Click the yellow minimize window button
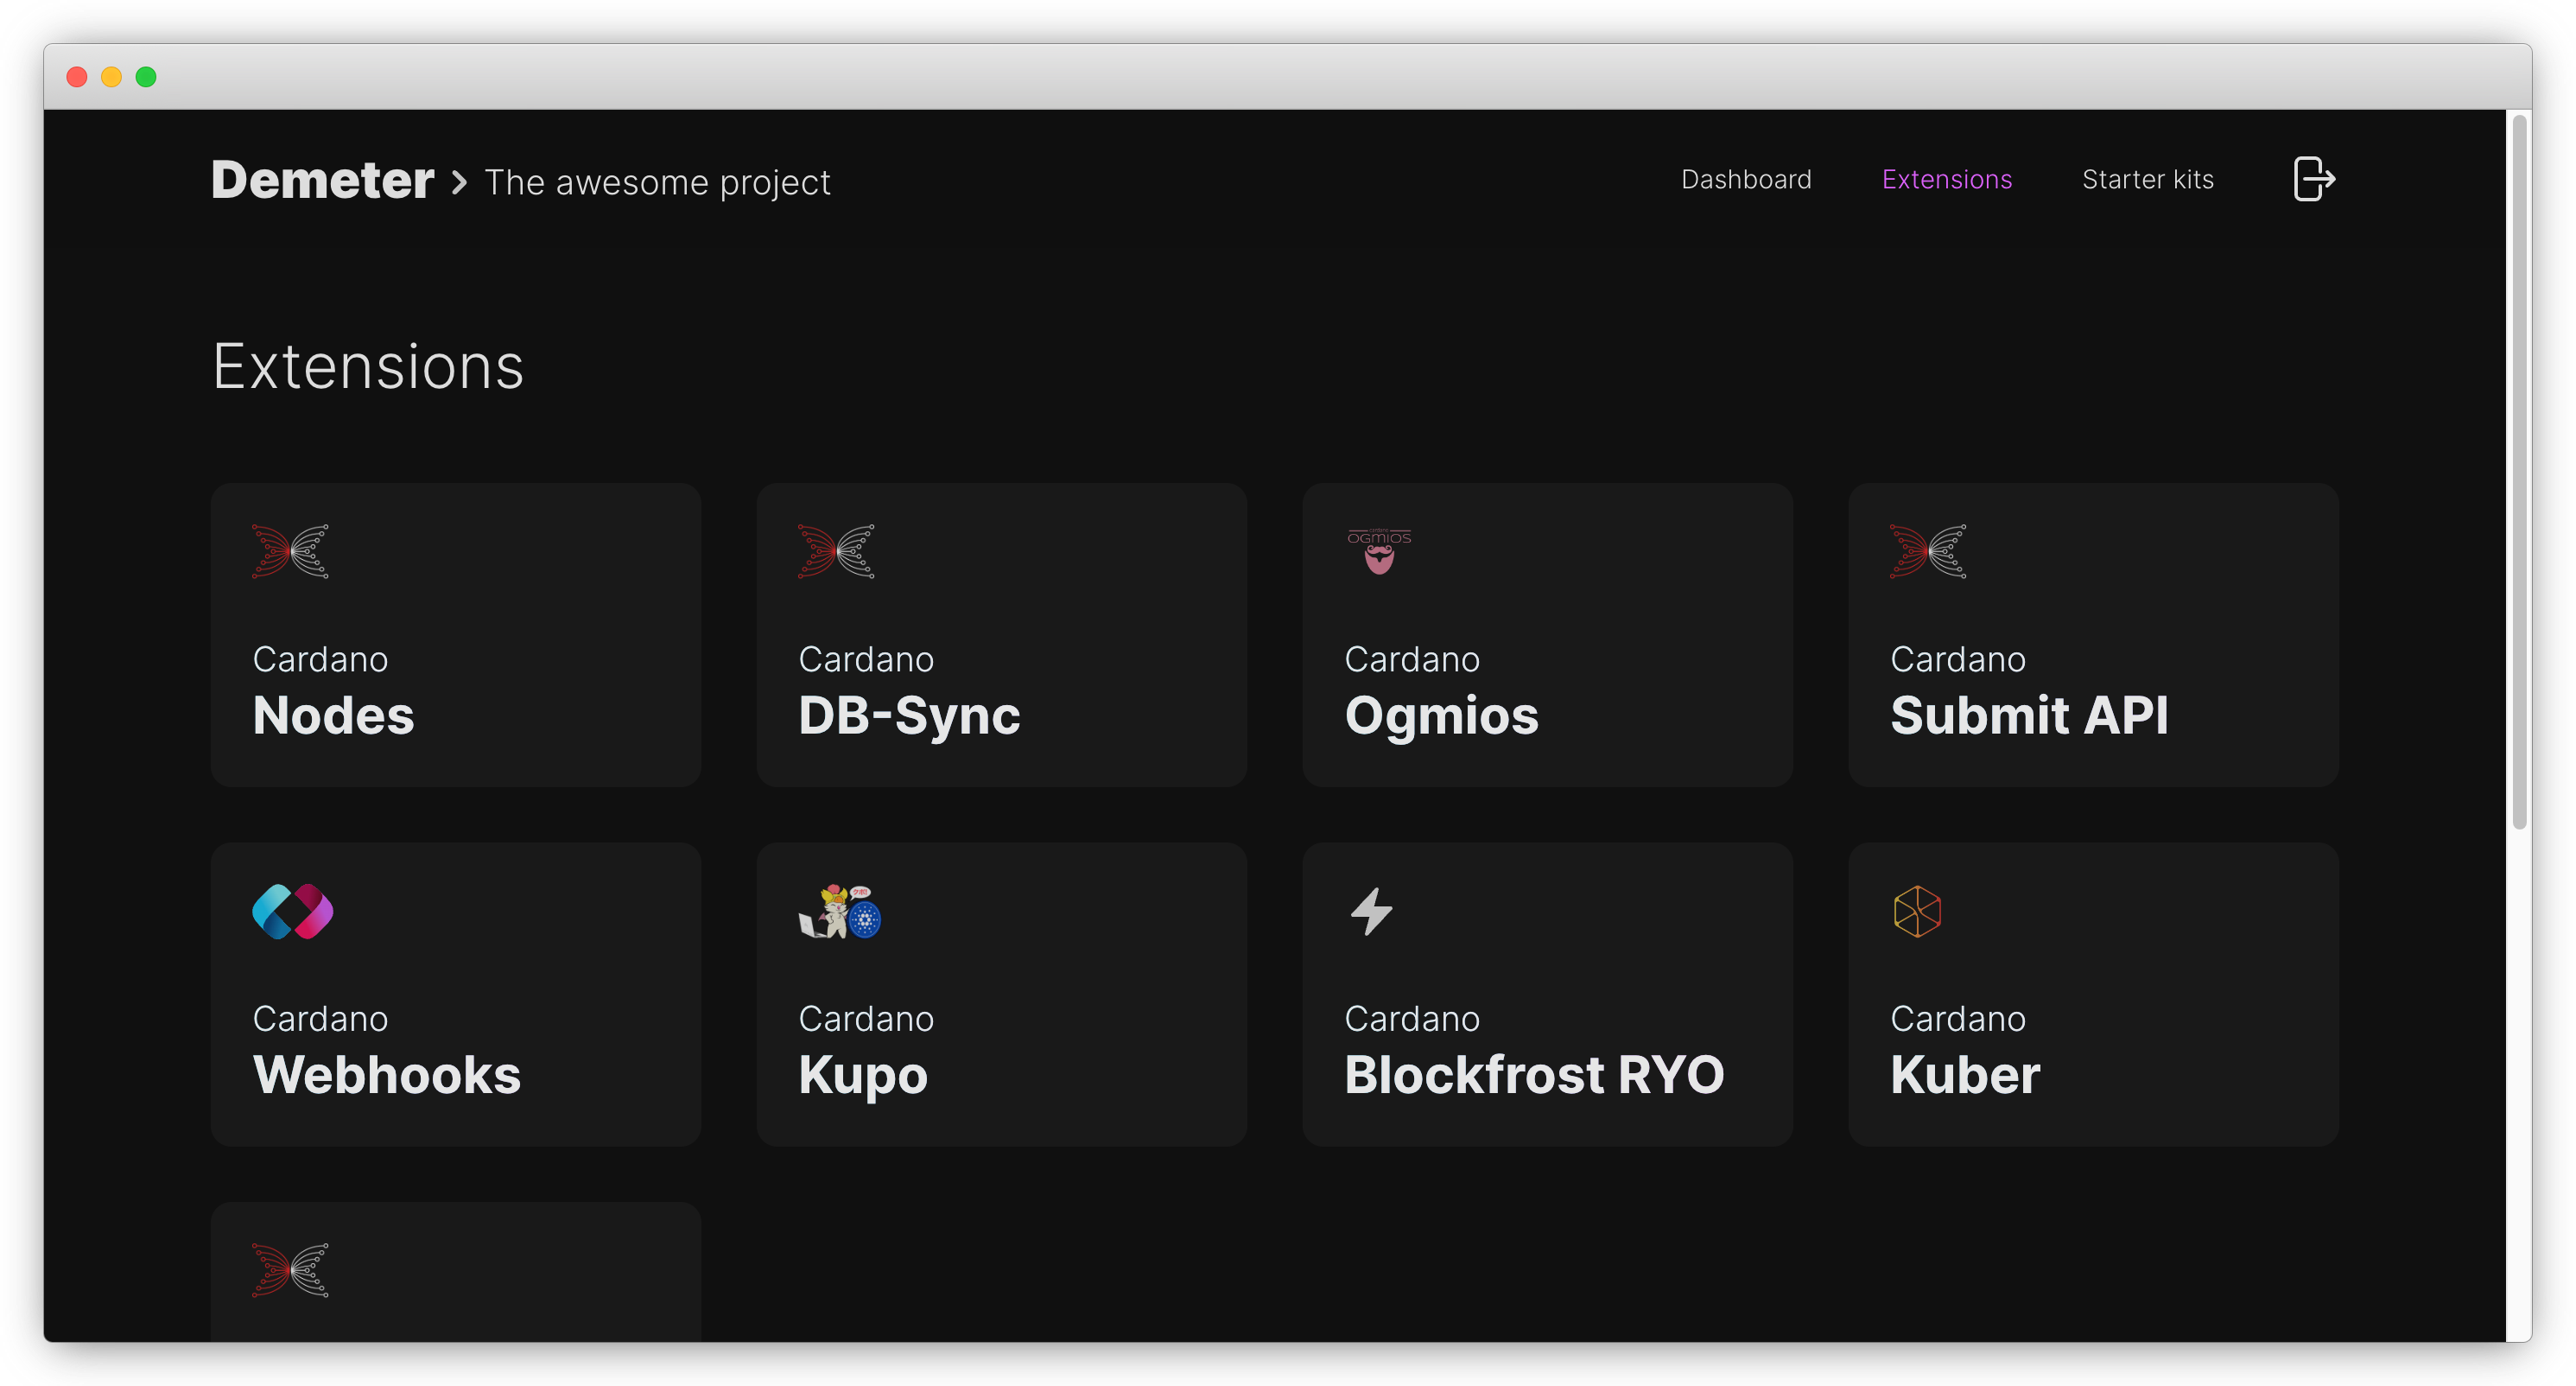The height and width of the screenshot is (1386, 2576). pyautogui.click(x=111, y=77)
